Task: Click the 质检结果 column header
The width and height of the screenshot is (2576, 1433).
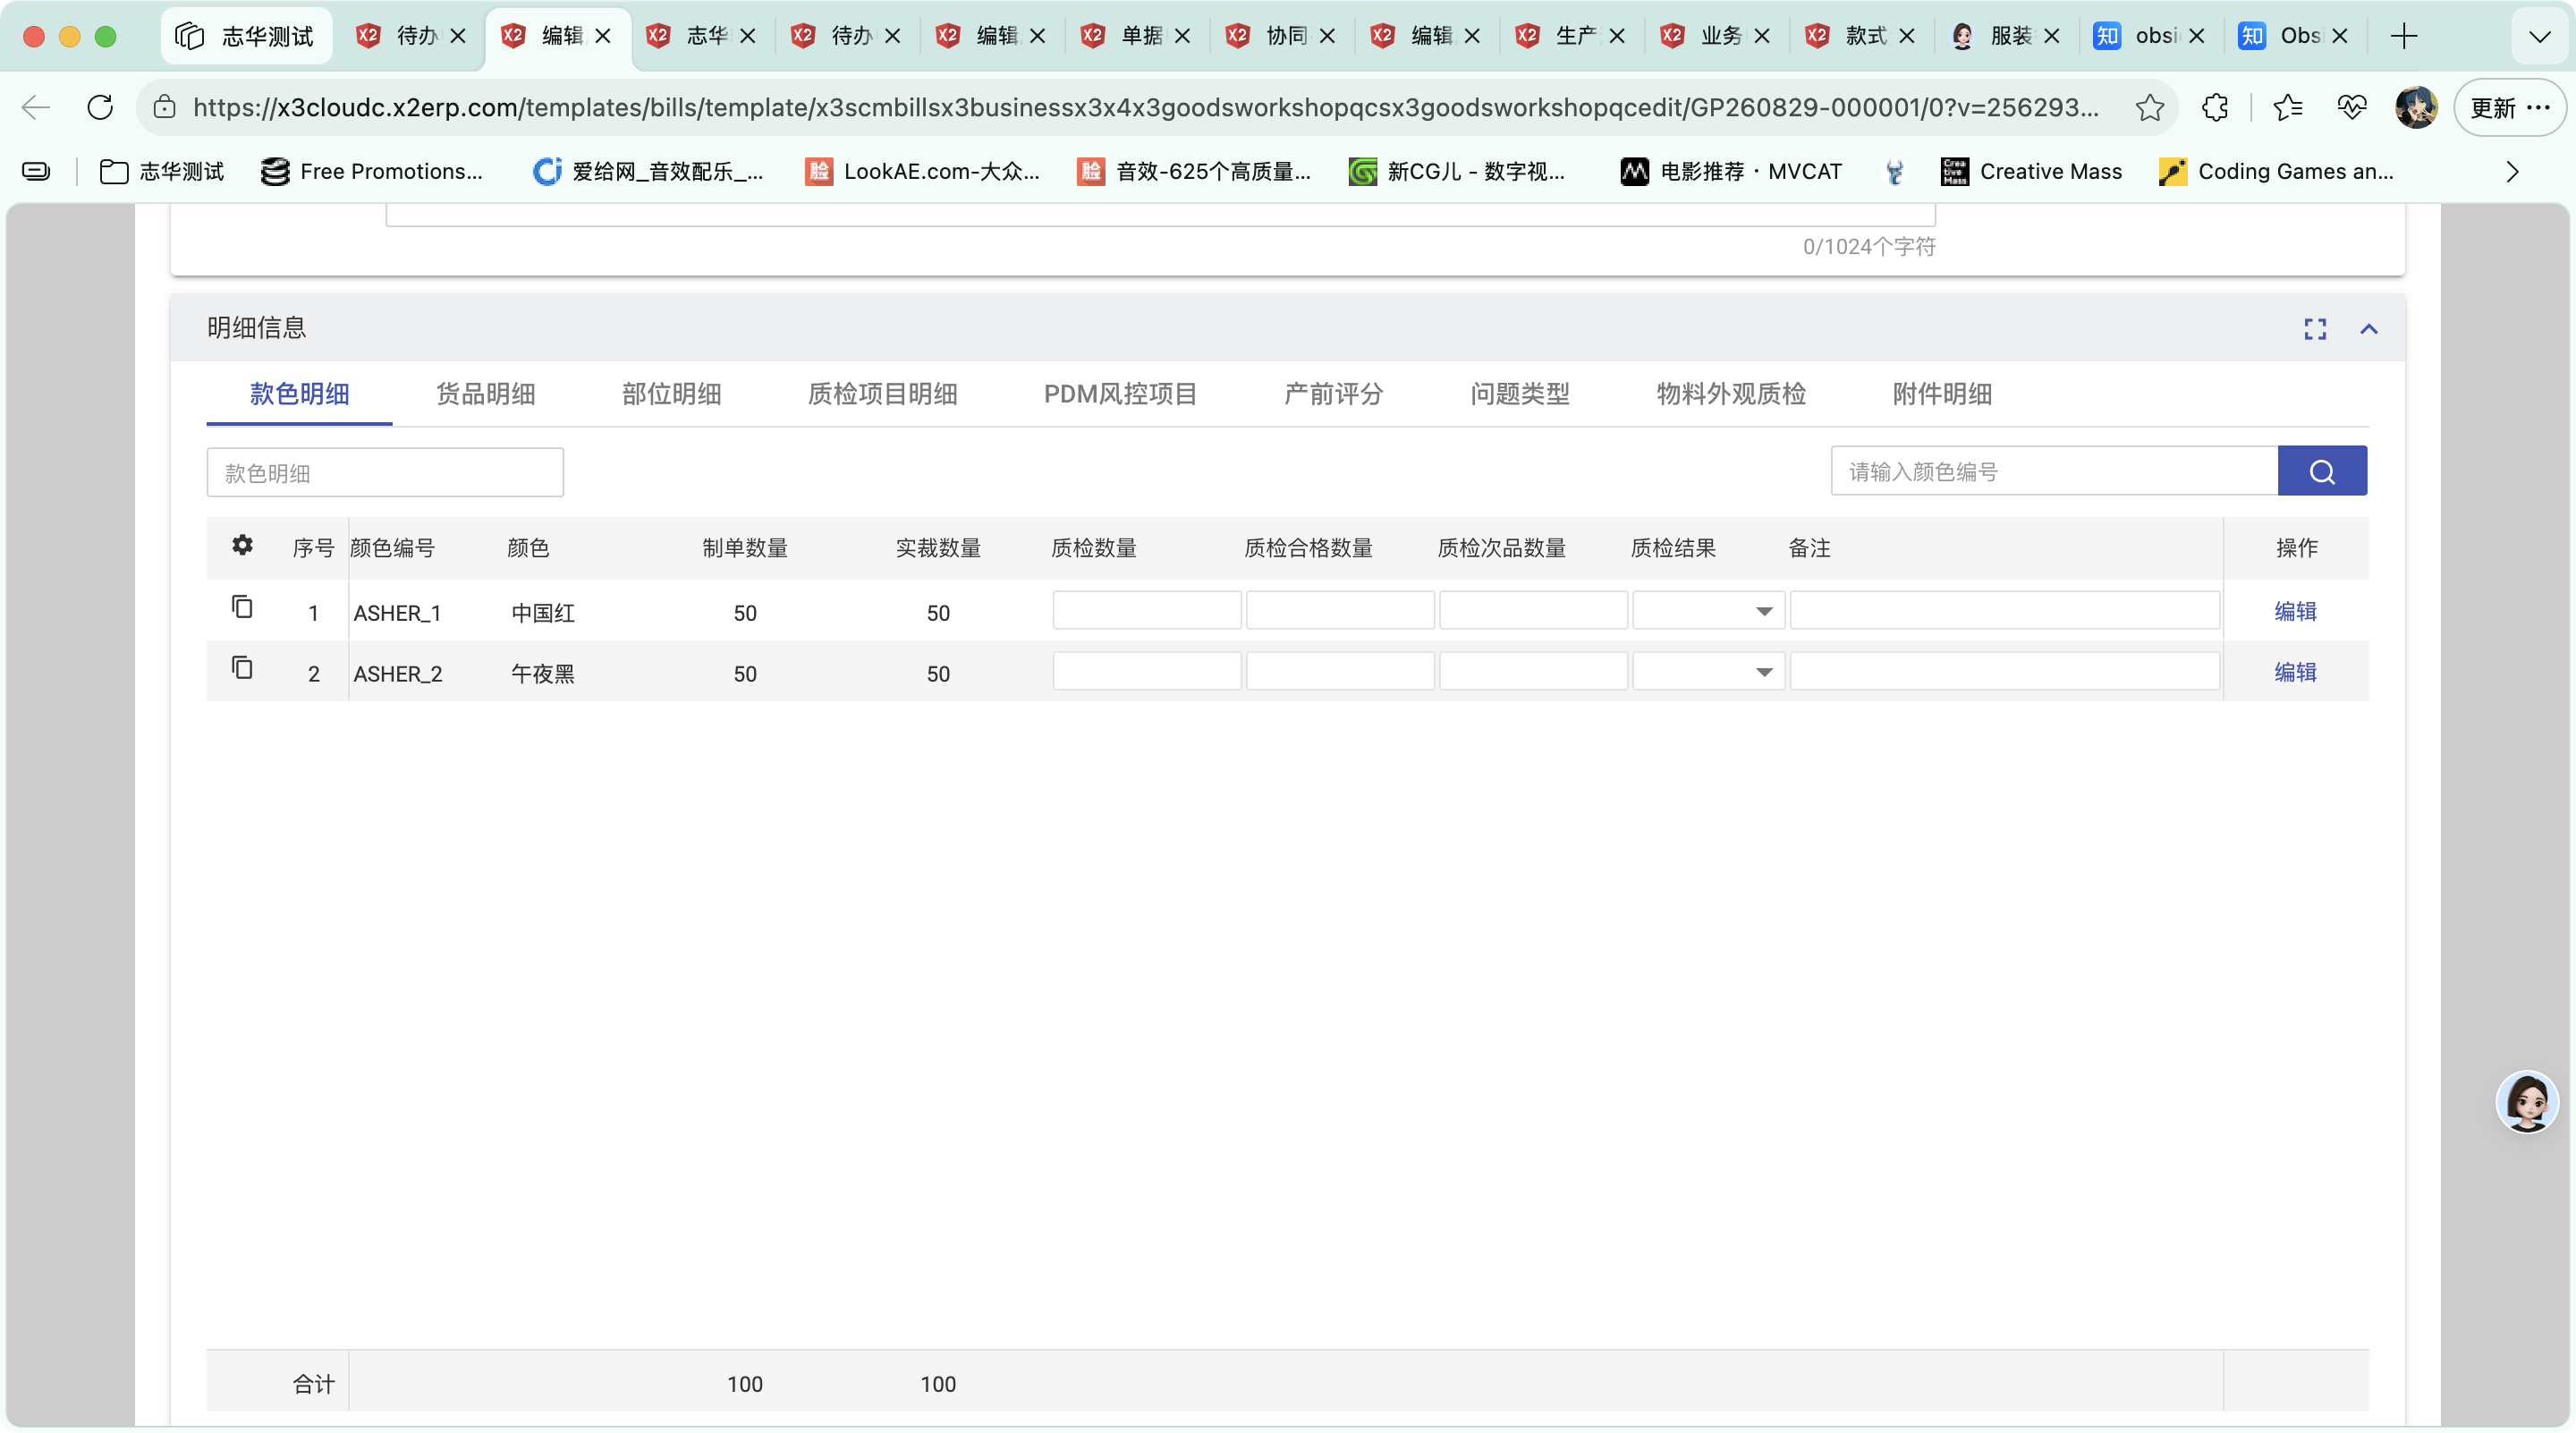Action: (x=1673, y=548)
